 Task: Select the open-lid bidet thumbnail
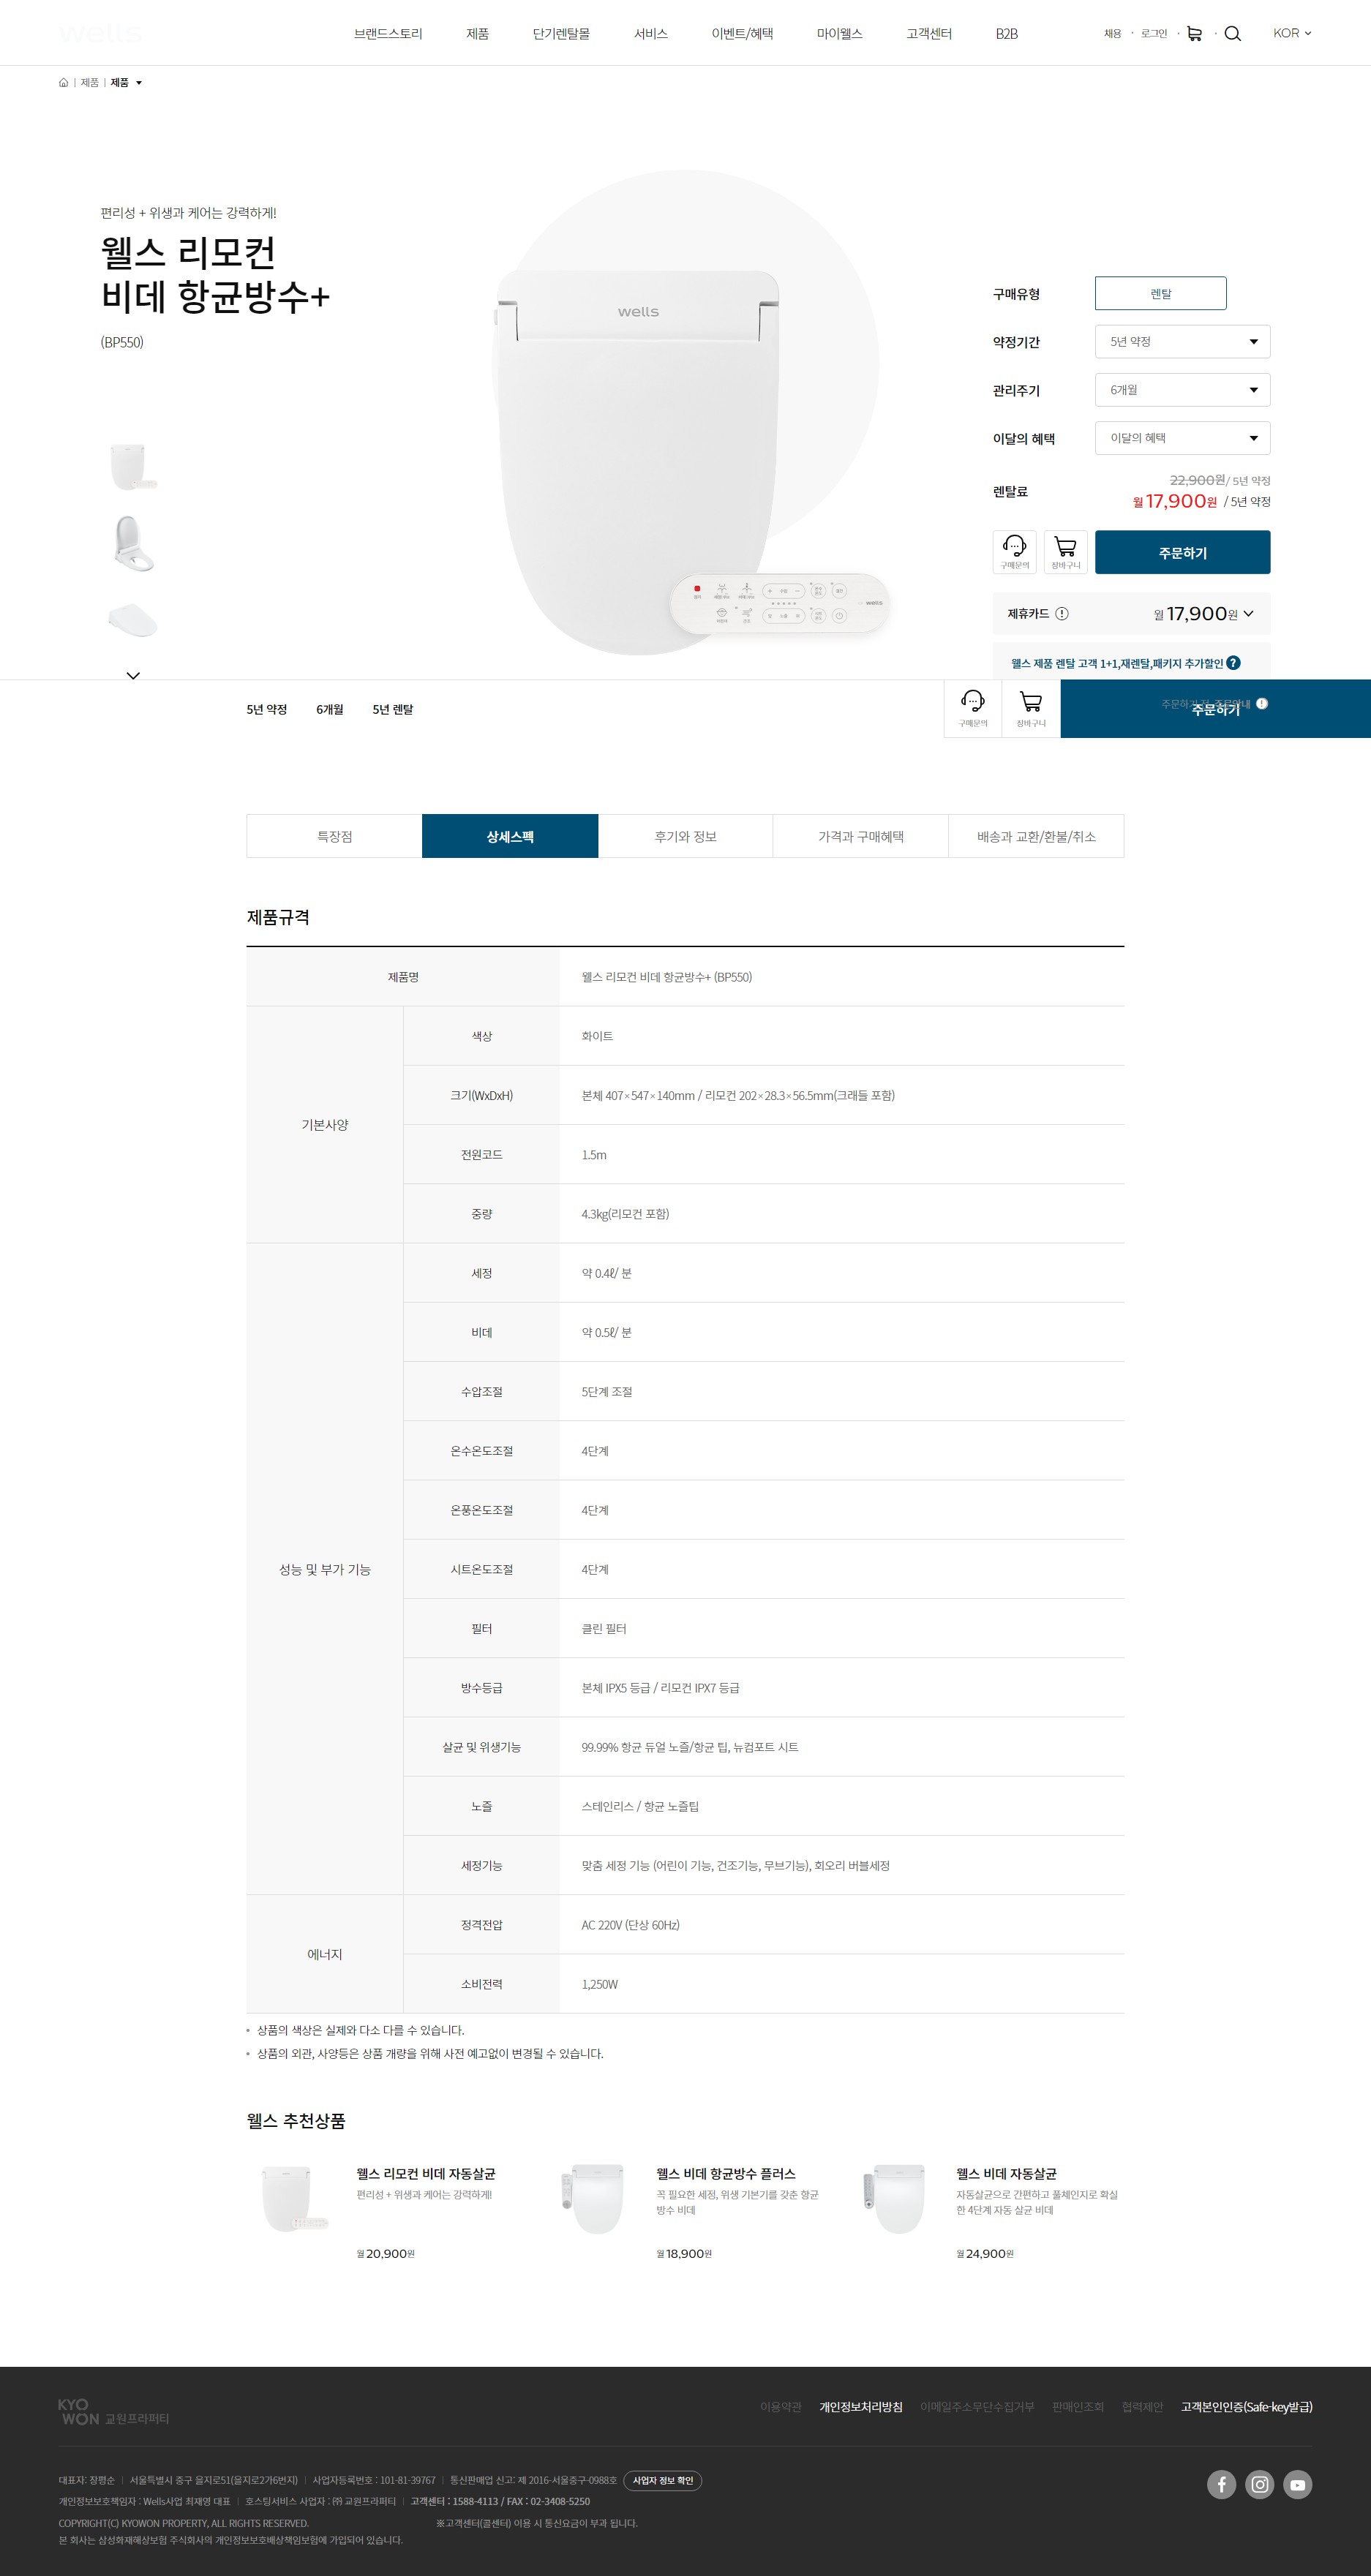click(x=133, y=544)
